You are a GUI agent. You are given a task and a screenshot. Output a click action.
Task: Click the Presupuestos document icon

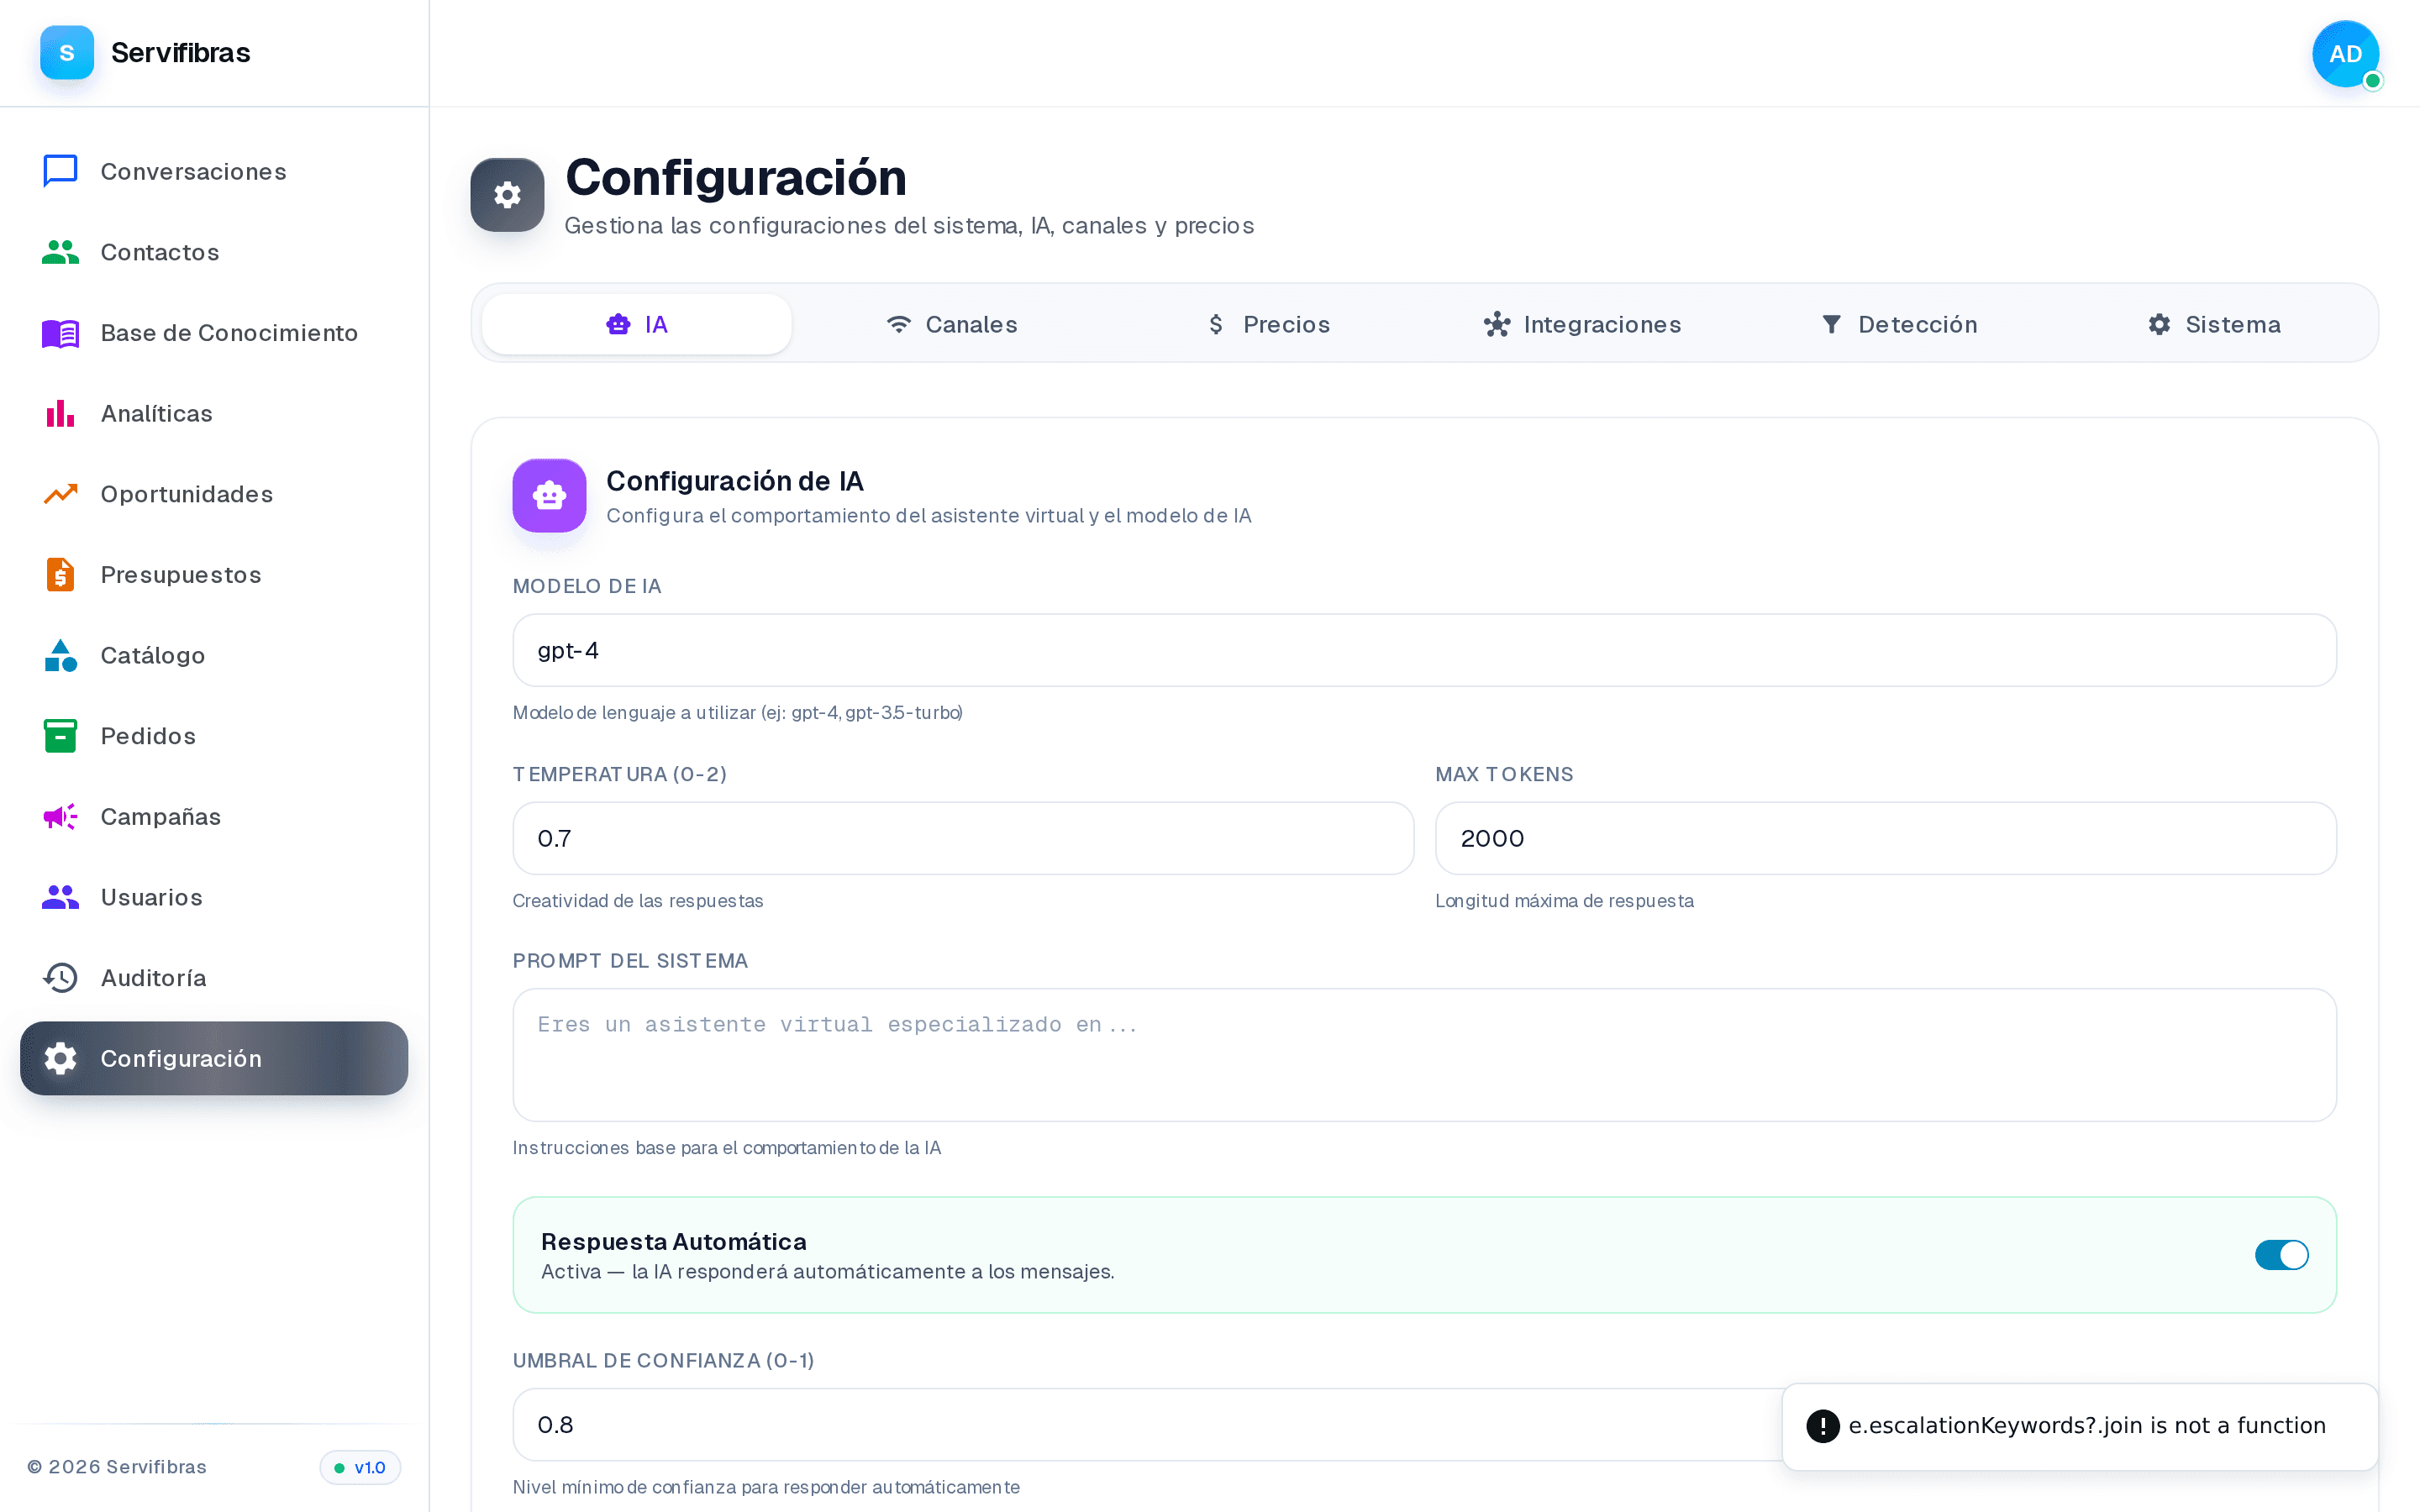[x=60, y=574]
